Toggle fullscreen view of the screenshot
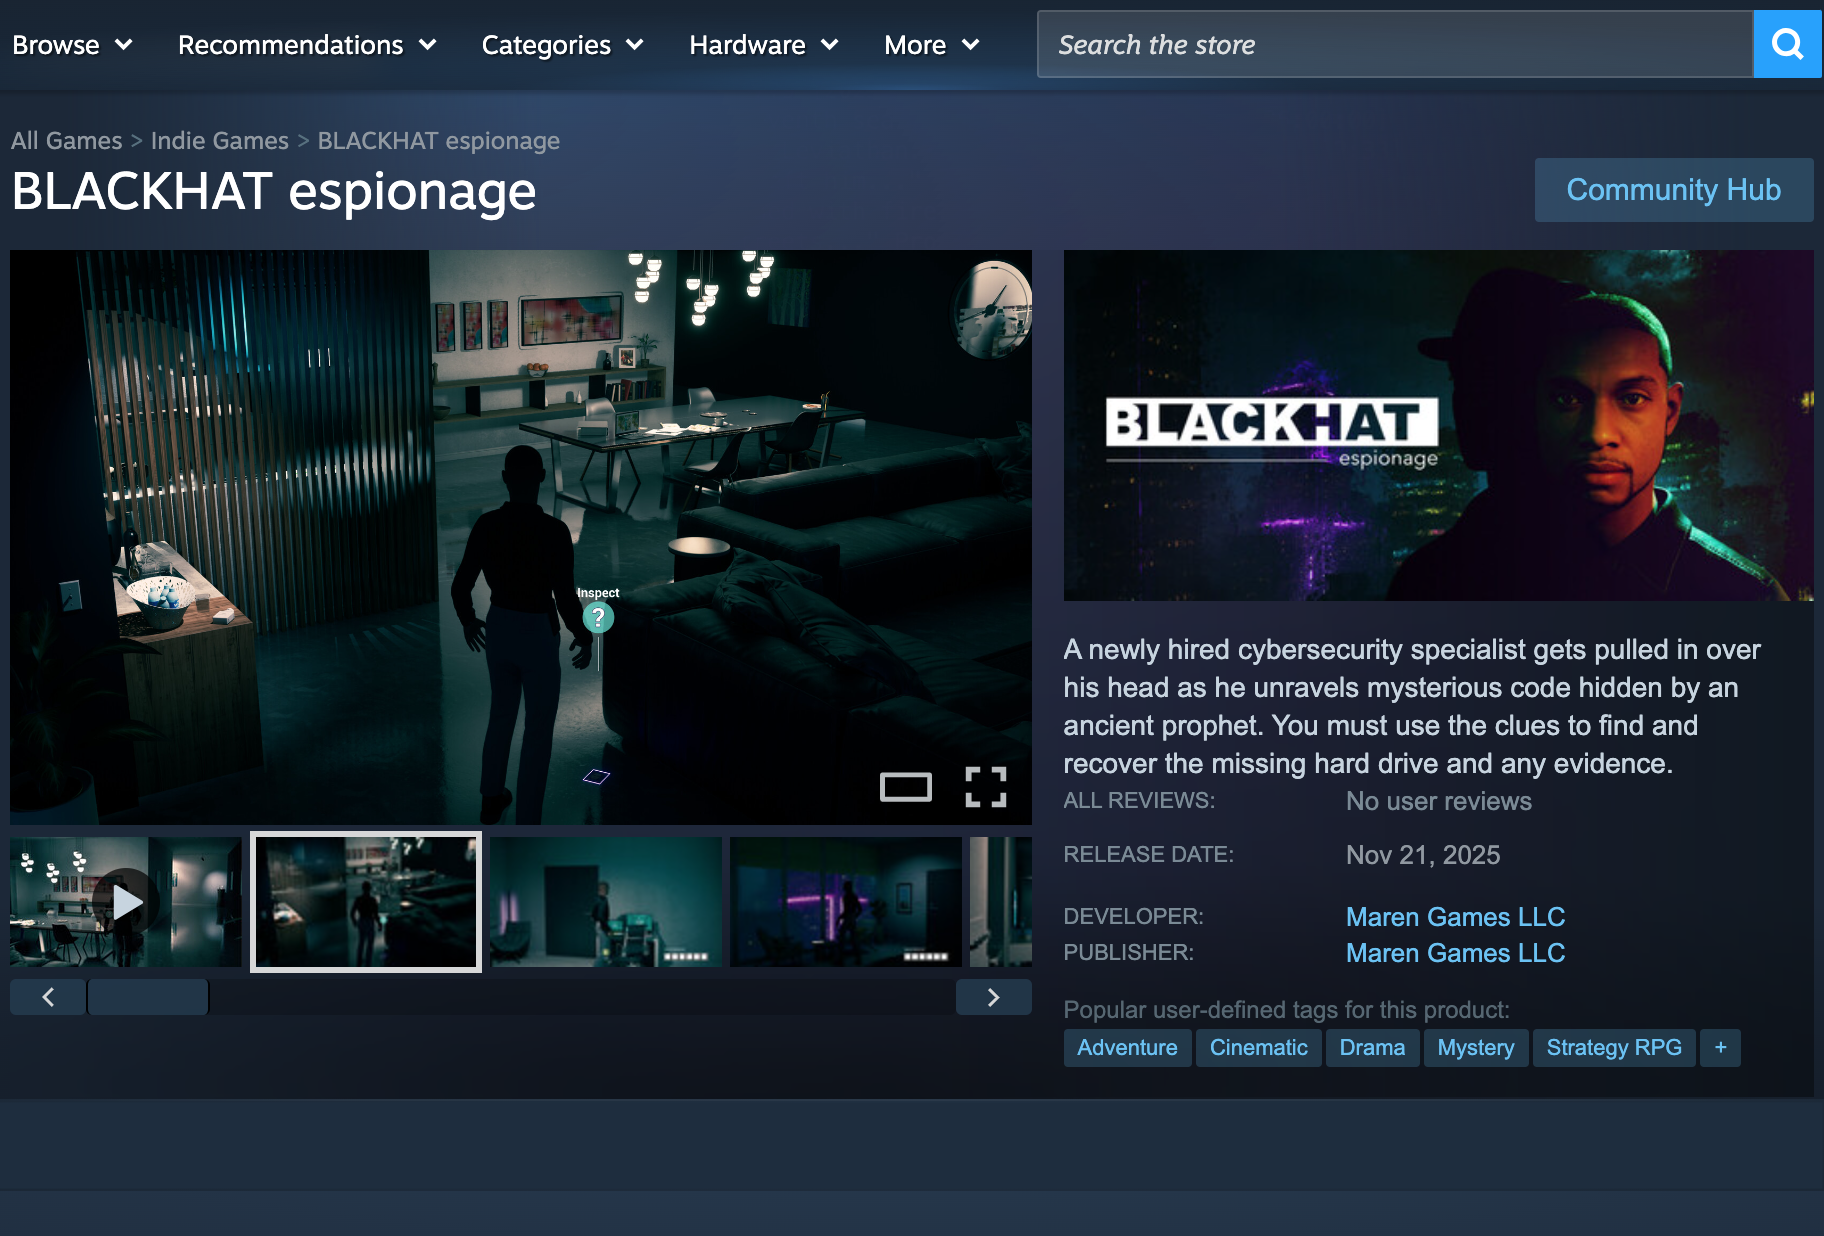 985,787
